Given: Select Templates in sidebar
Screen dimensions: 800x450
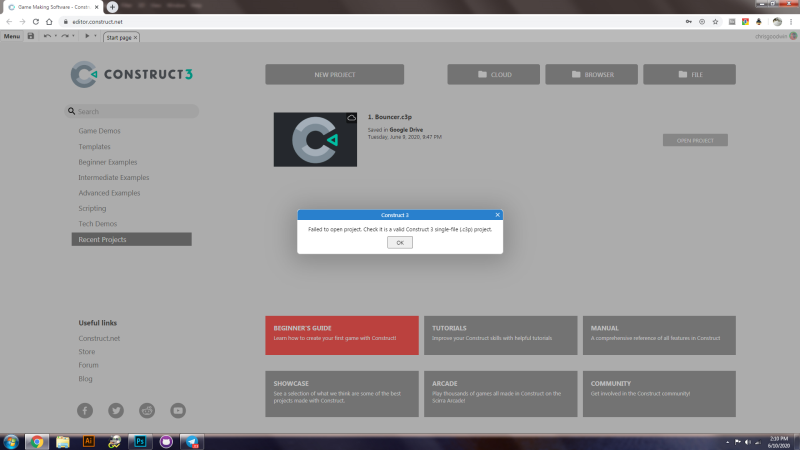Looking at the screenshot, I should click(x=94, y=146).
